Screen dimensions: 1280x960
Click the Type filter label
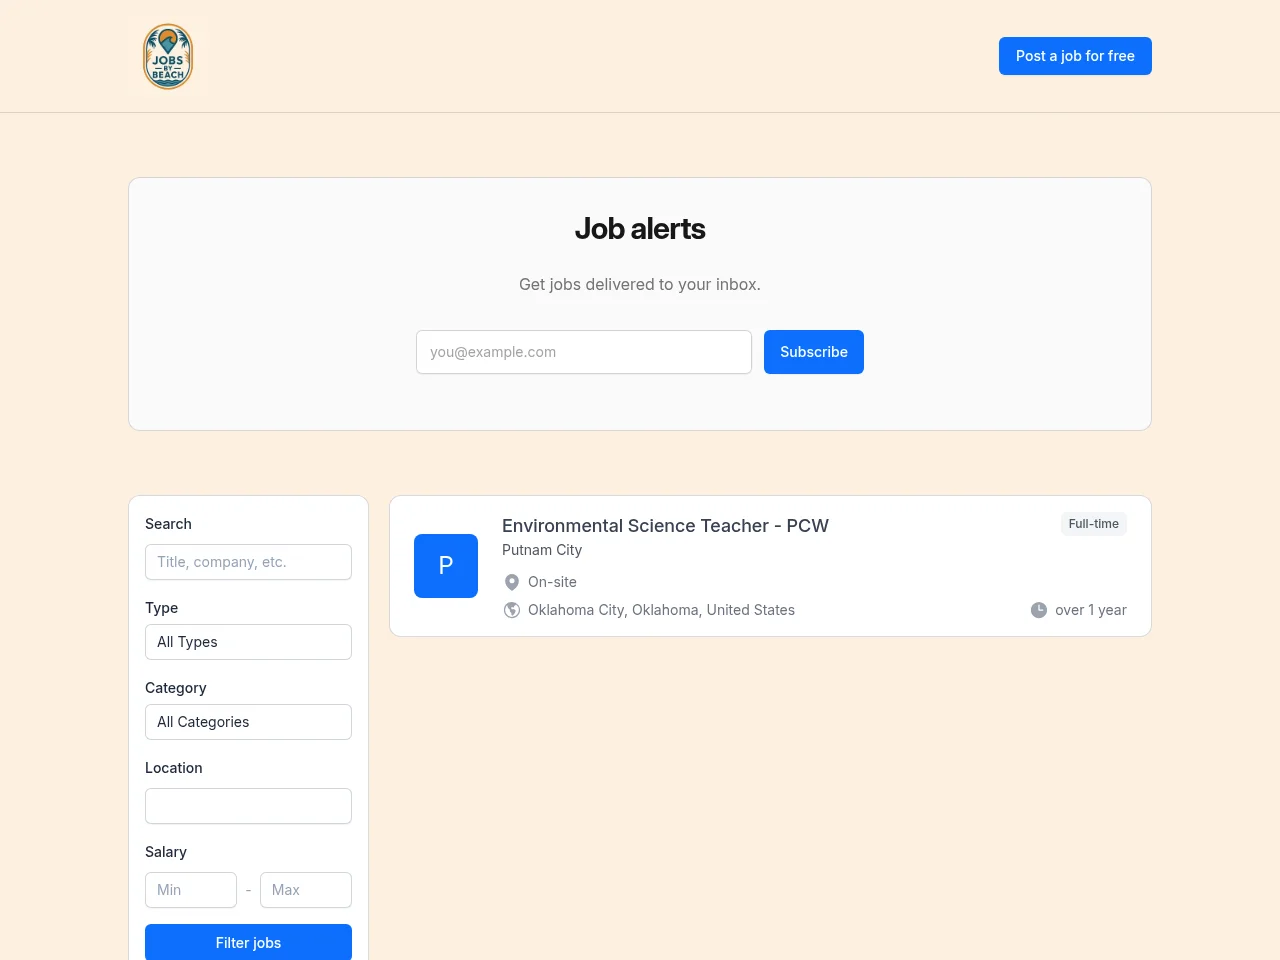(x=161, y=608)
